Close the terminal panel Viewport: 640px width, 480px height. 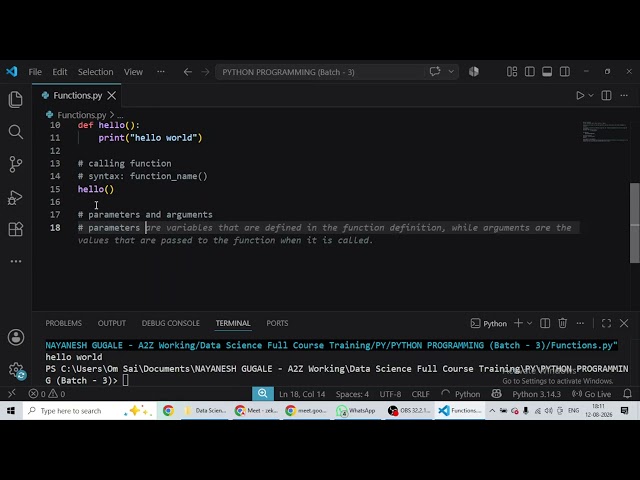pos(624,323)
